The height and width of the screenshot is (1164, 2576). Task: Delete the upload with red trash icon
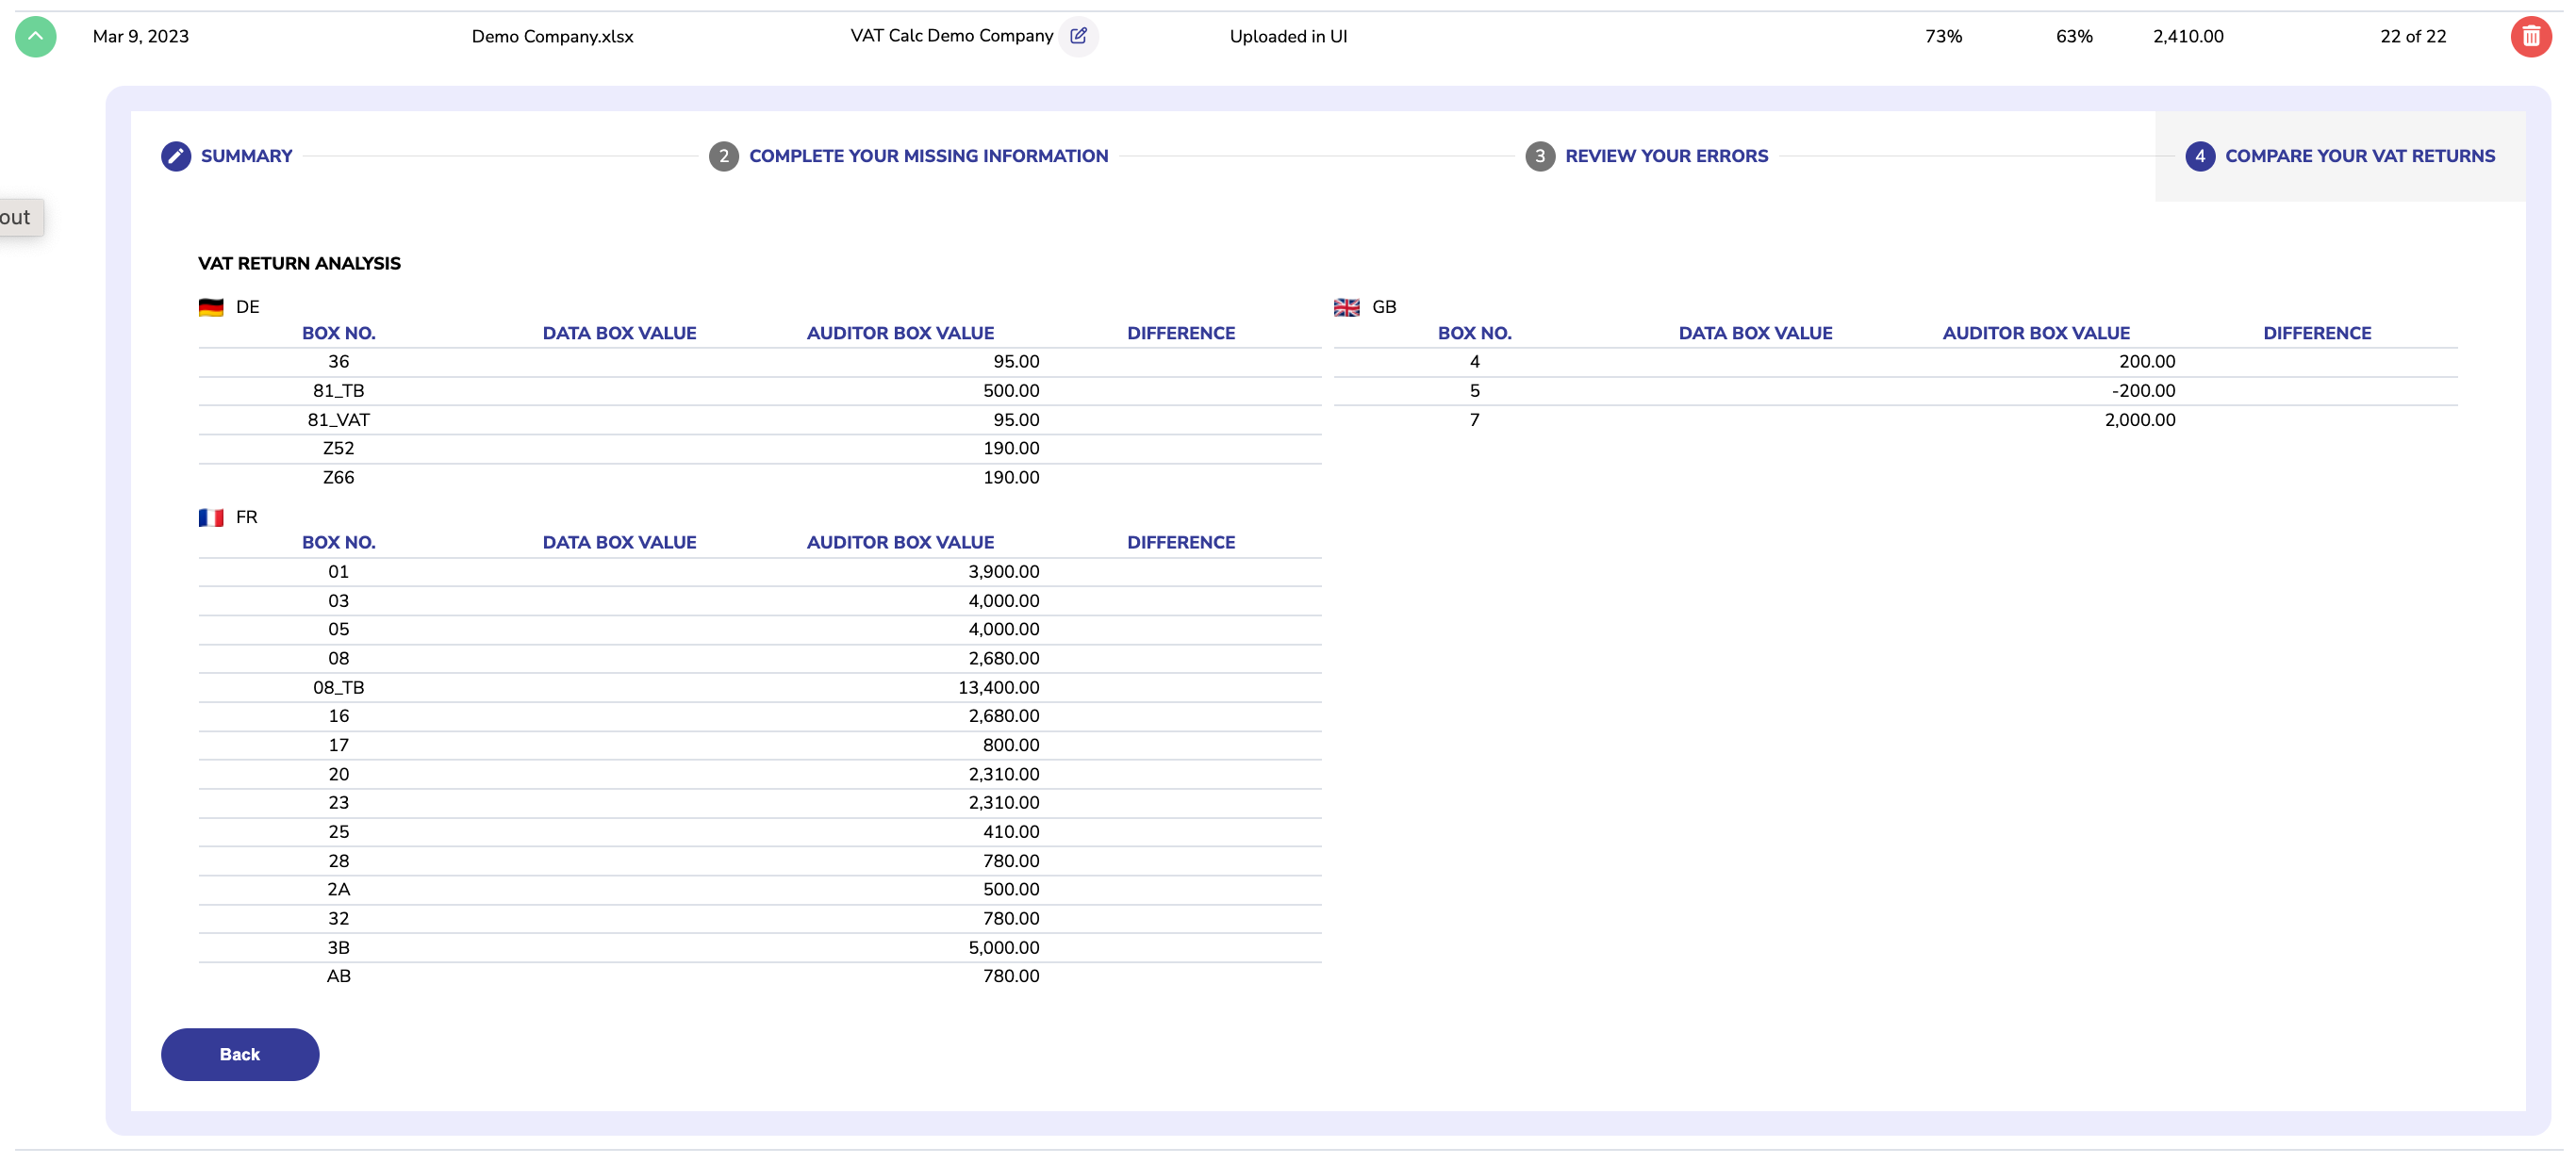[2530, 37]
